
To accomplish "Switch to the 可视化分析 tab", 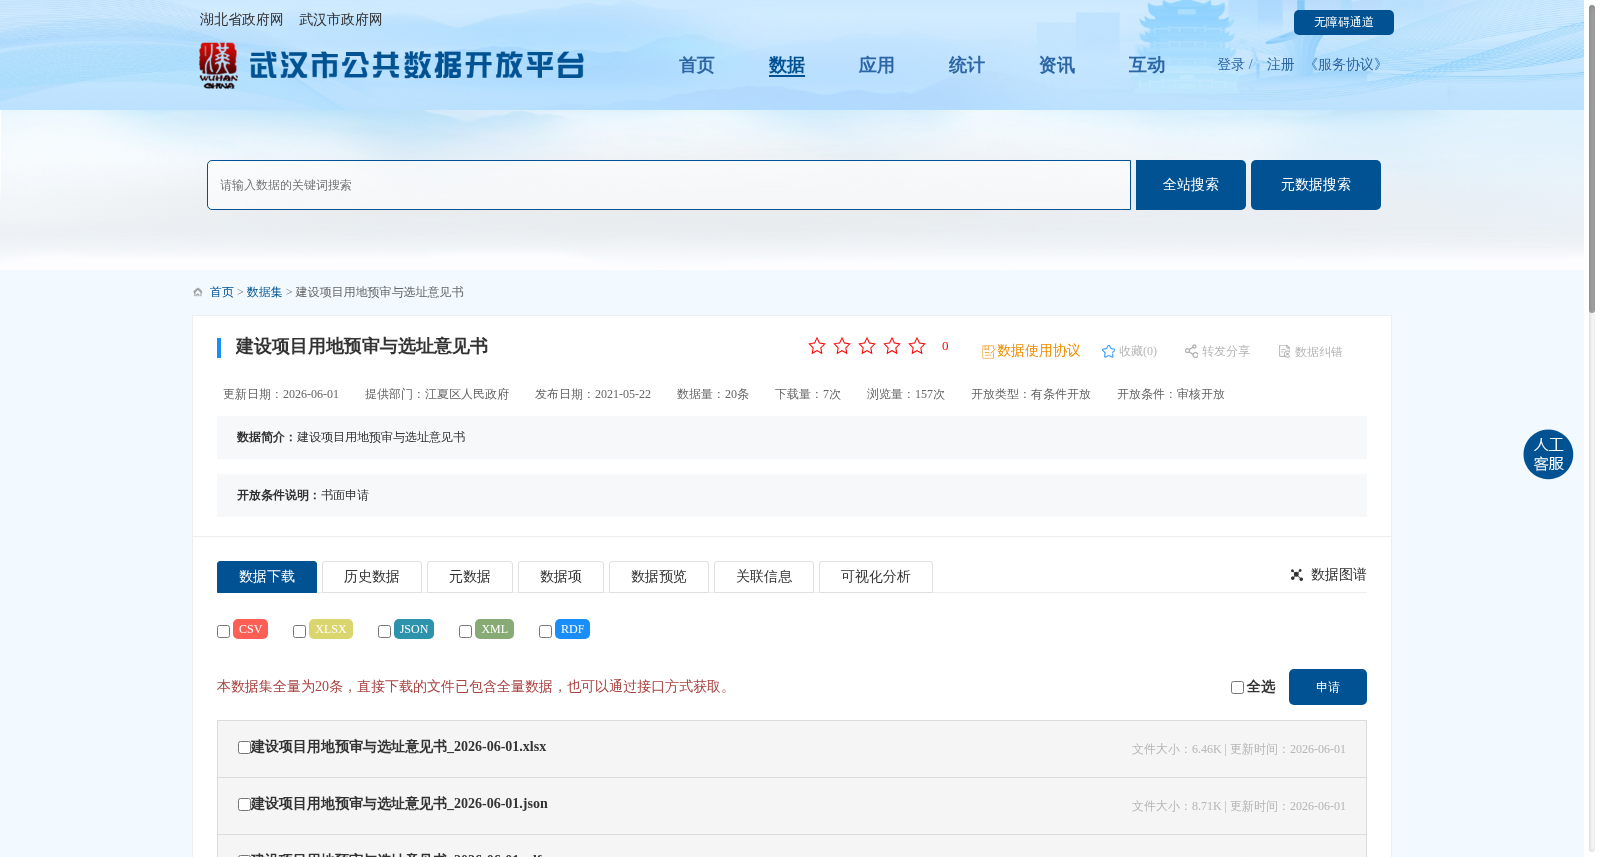I will [x=876, y=577].
